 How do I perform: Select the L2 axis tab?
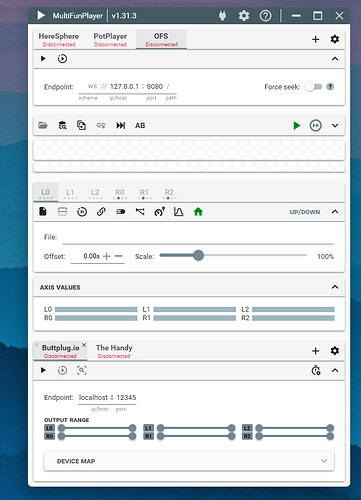coord(95,193)
